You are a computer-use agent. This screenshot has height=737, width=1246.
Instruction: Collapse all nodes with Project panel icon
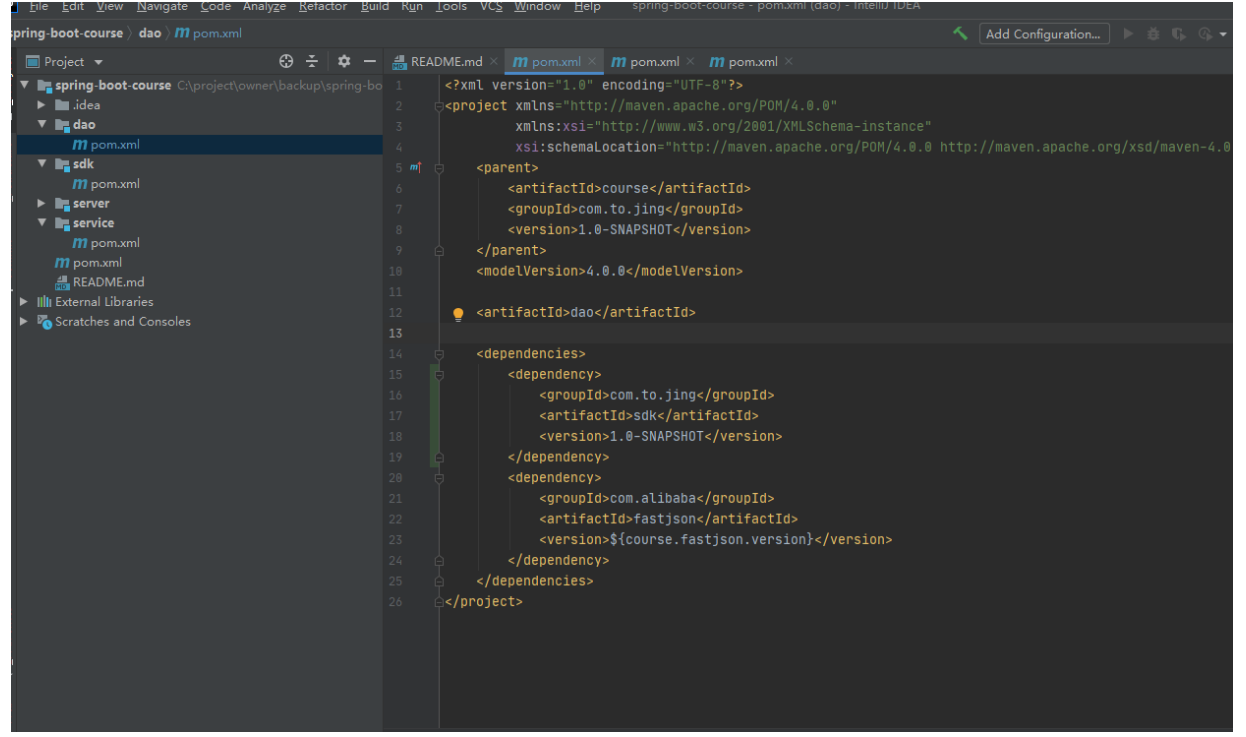pos(311,61)
